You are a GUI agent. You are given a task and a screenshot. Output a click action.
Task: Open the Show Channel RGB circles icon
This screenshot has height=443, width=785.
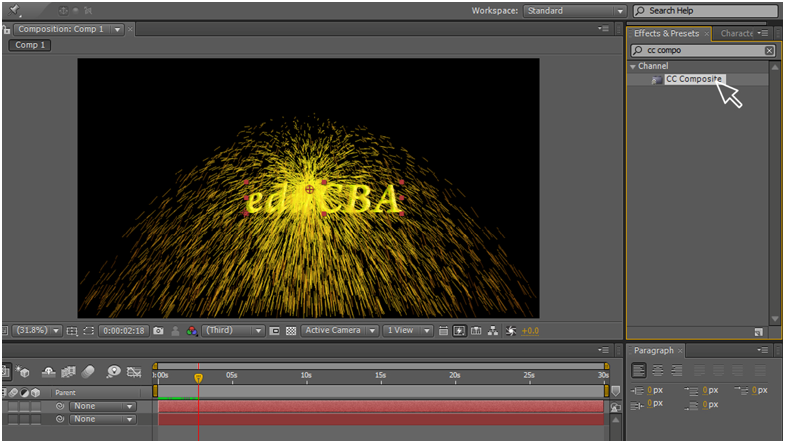(192, 331)
